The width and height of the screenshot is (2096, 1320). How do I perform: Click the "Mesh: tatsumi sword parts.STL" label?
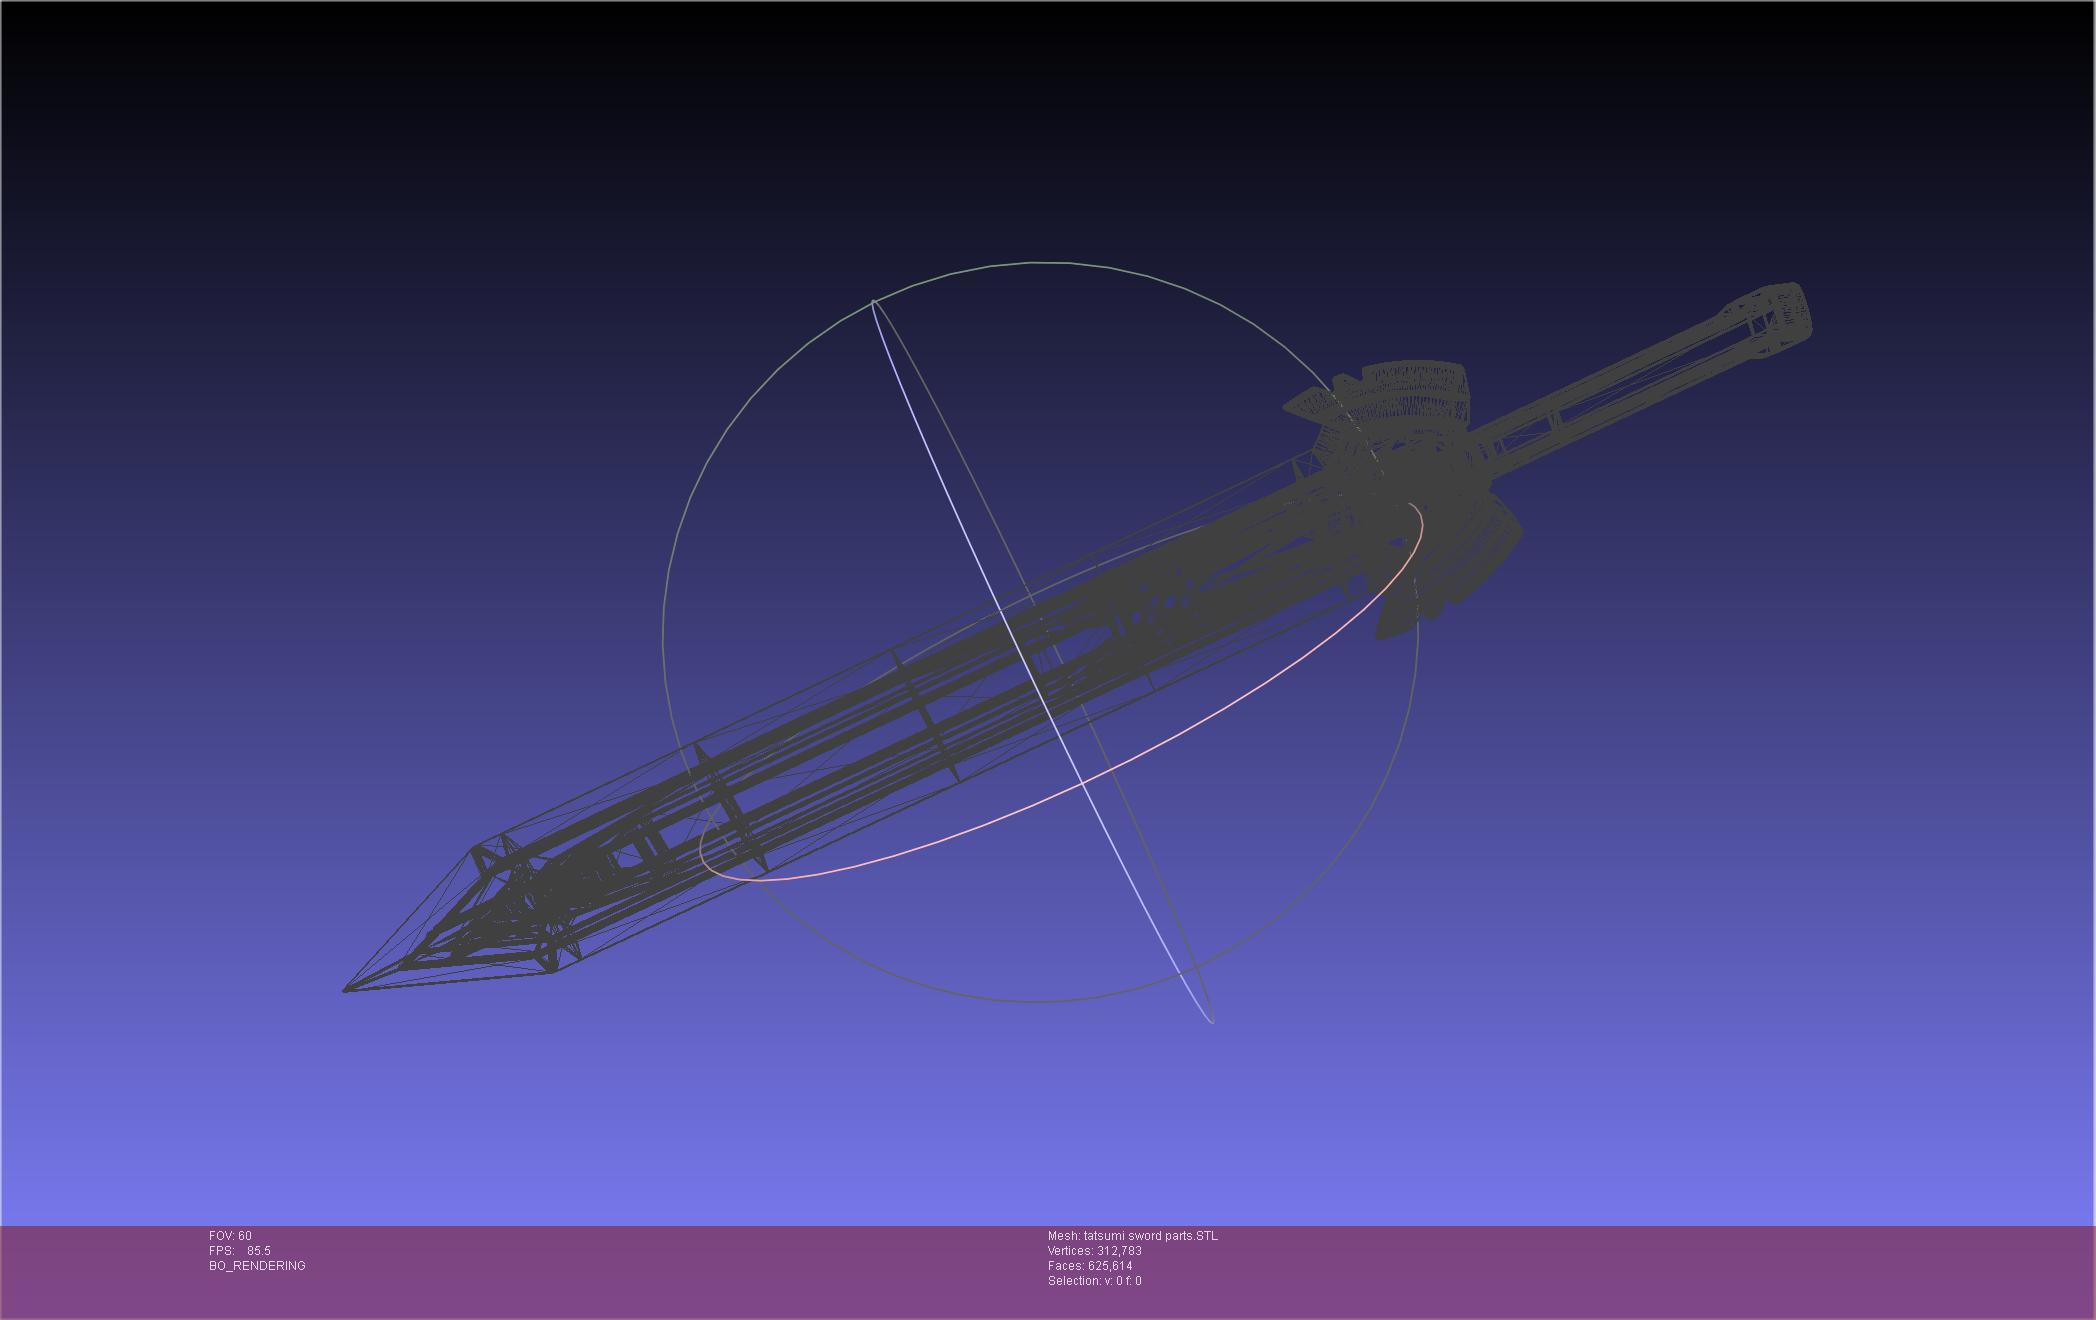(x=1133, y=1236)
